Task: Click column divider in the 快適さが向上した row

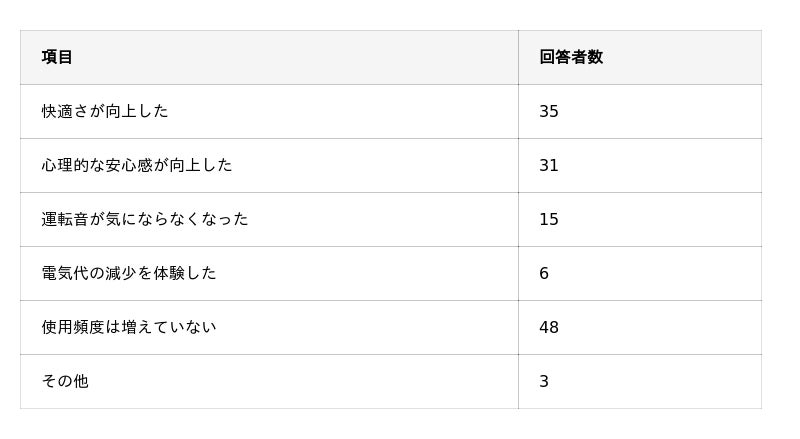Action: pyautogui.click(x=518, y=111)
